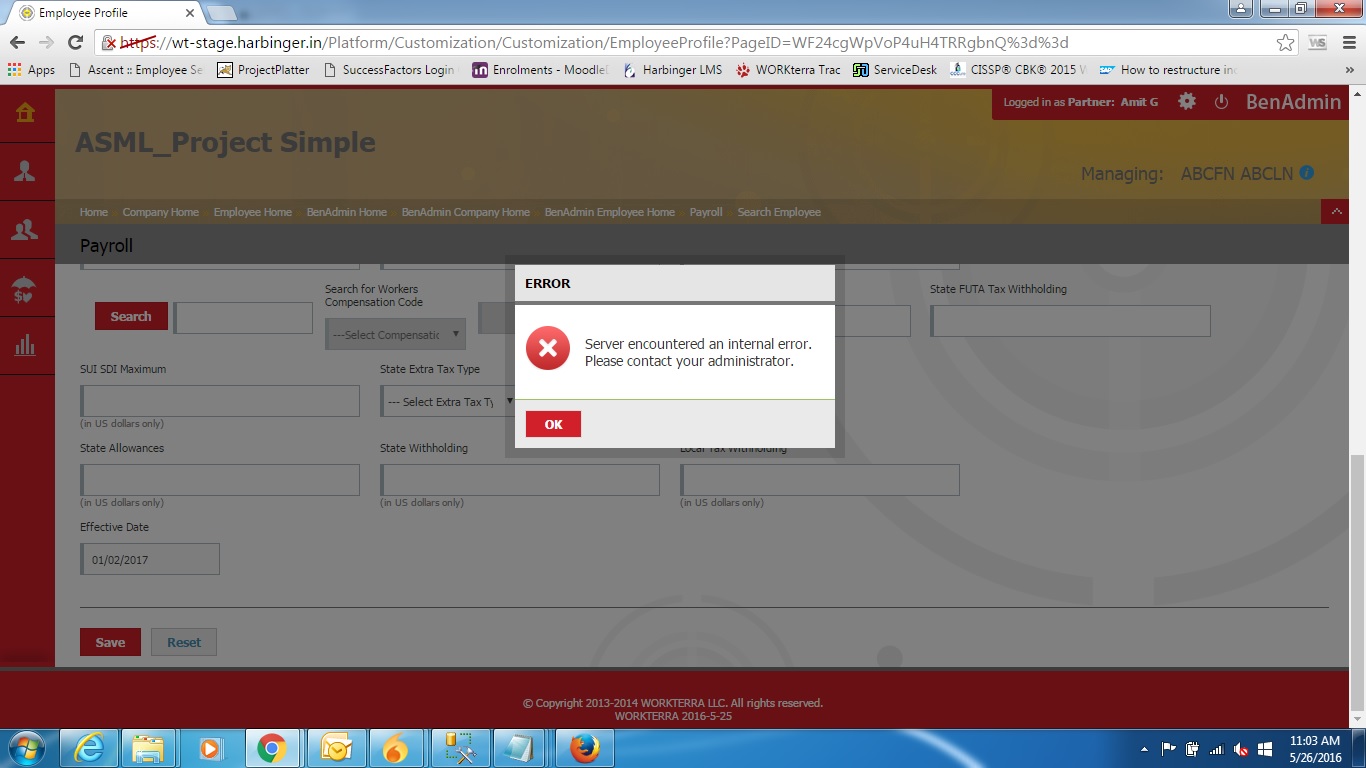The image size is (1366, 768).
Task: Click the home icon in left sidebar
Action: [26, 112]
